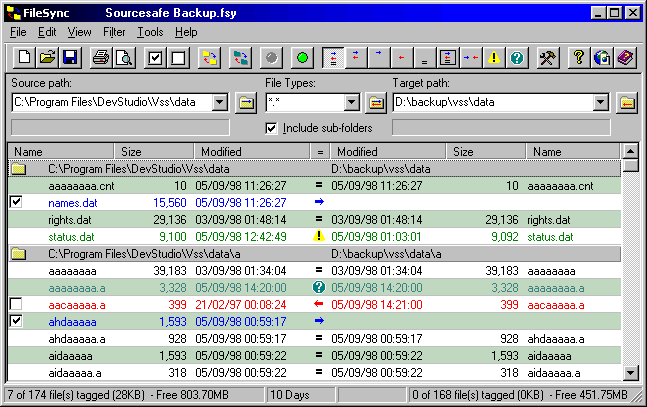
Task: Open print preview with the magnifier page icon
Action: pyautogui.click(x=124, y=58)
